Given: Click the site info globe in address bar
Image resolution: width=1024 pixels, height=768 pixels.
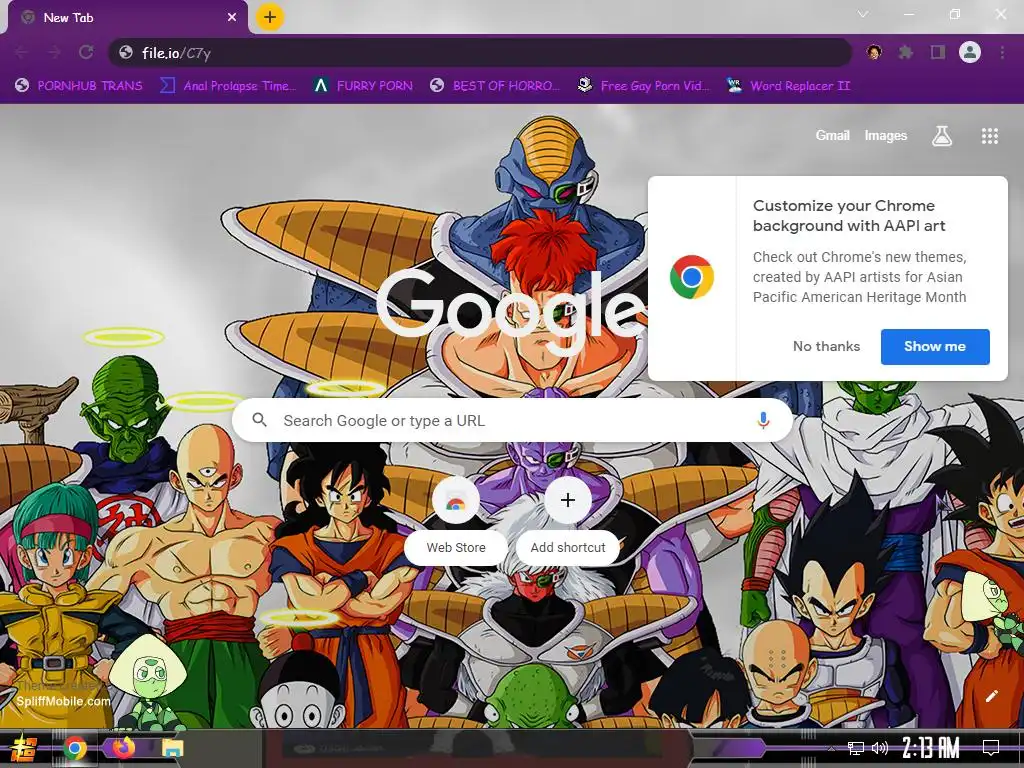Looking at the screenshot, I should click(126, 52).
